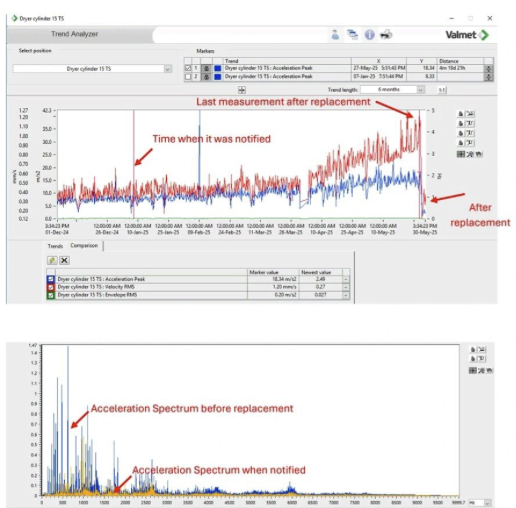Toggle the Velocity RMS trend checkbox

point(51,287)
